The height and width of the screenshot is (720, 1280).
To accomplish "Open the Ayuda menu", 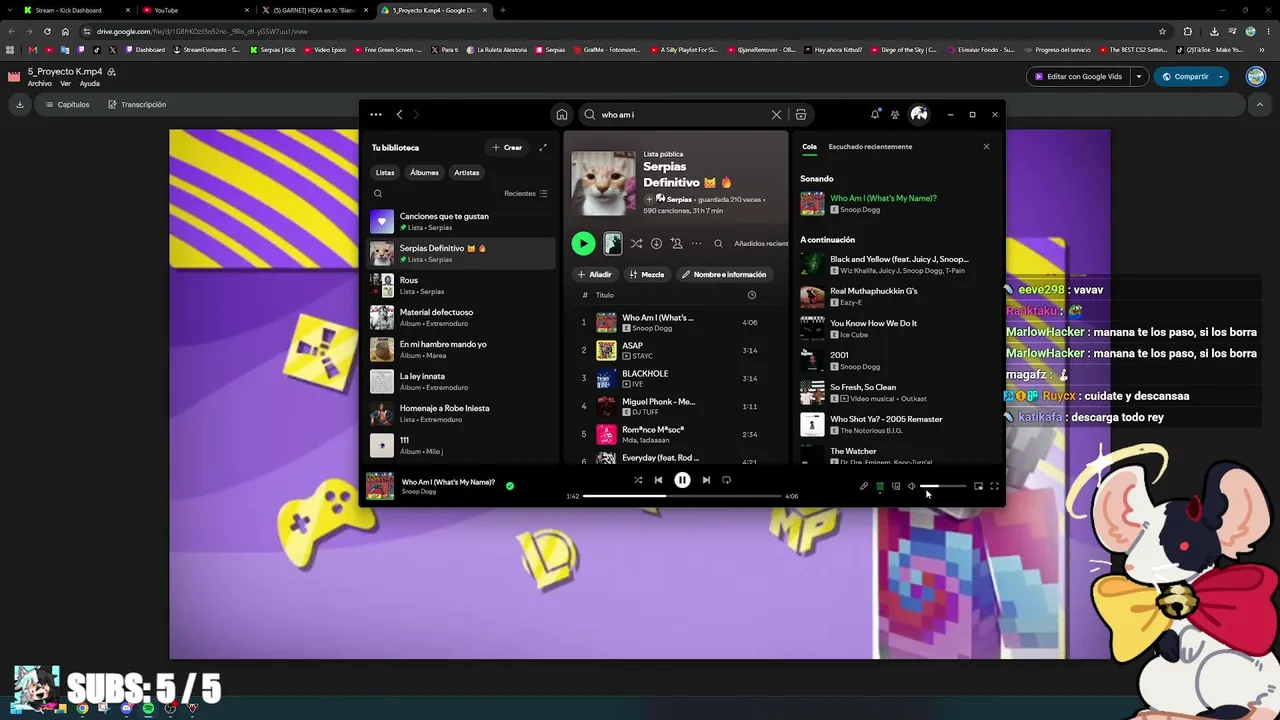I will 90,84.
